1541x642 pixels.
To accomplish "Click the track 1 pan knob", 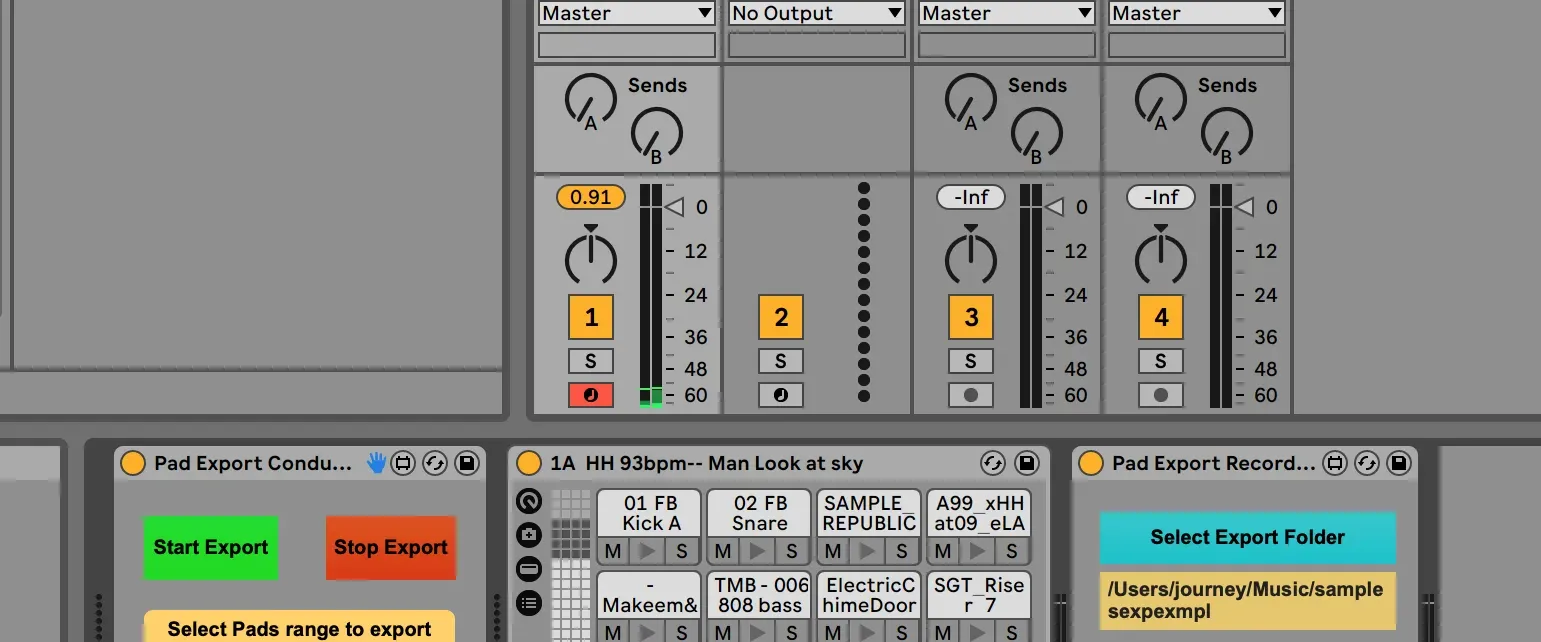I will (x=591, y=257).
